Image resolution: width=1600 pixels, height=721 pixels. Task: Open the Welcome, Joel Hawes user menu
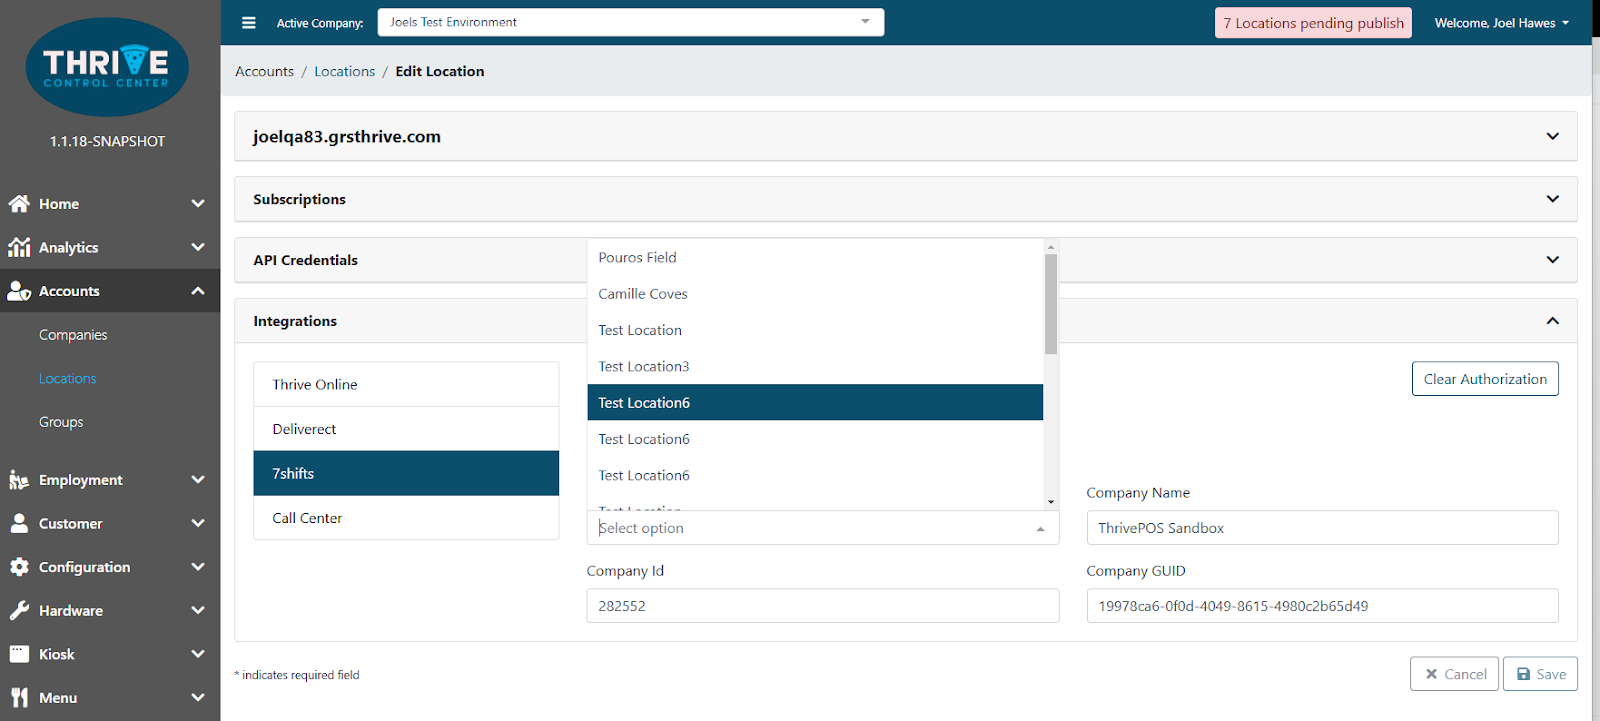(x=1501, y=23)
